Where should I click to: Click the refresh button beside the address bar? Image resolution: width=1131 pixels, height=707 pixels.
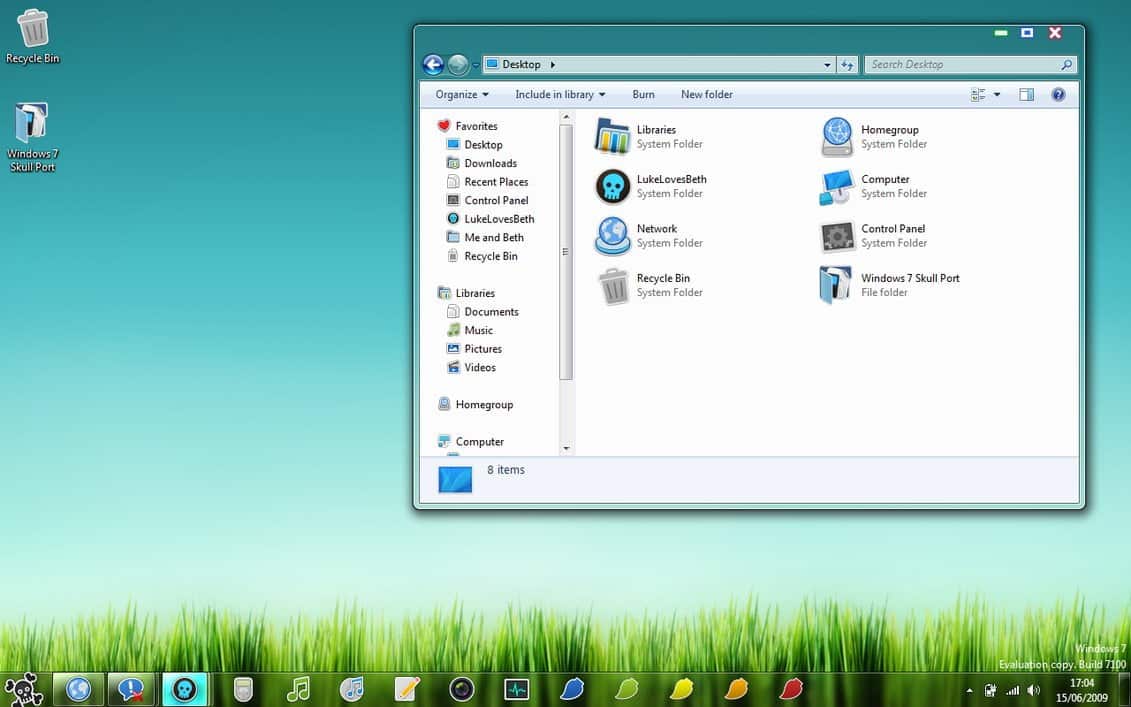click(x=847, y=64)
